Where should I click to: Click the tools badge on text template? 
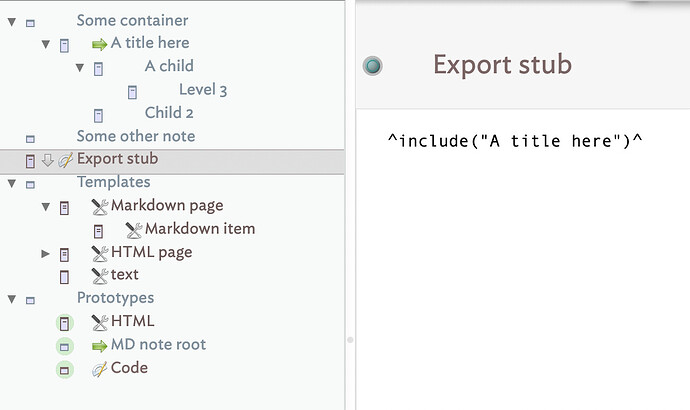(100, 276)
